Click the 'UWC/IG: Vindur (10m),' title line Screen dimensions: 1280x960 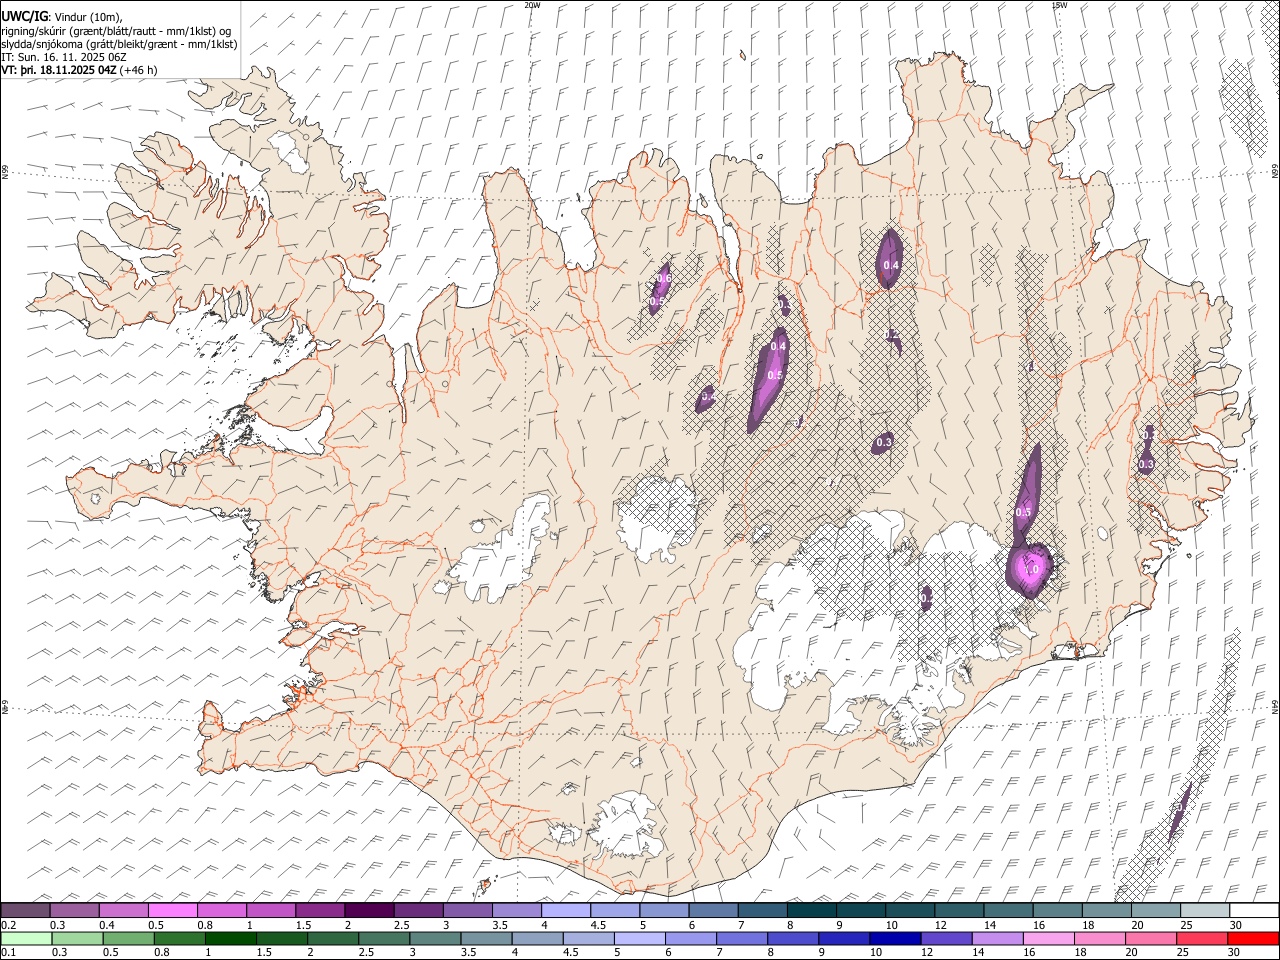[62, 17]
